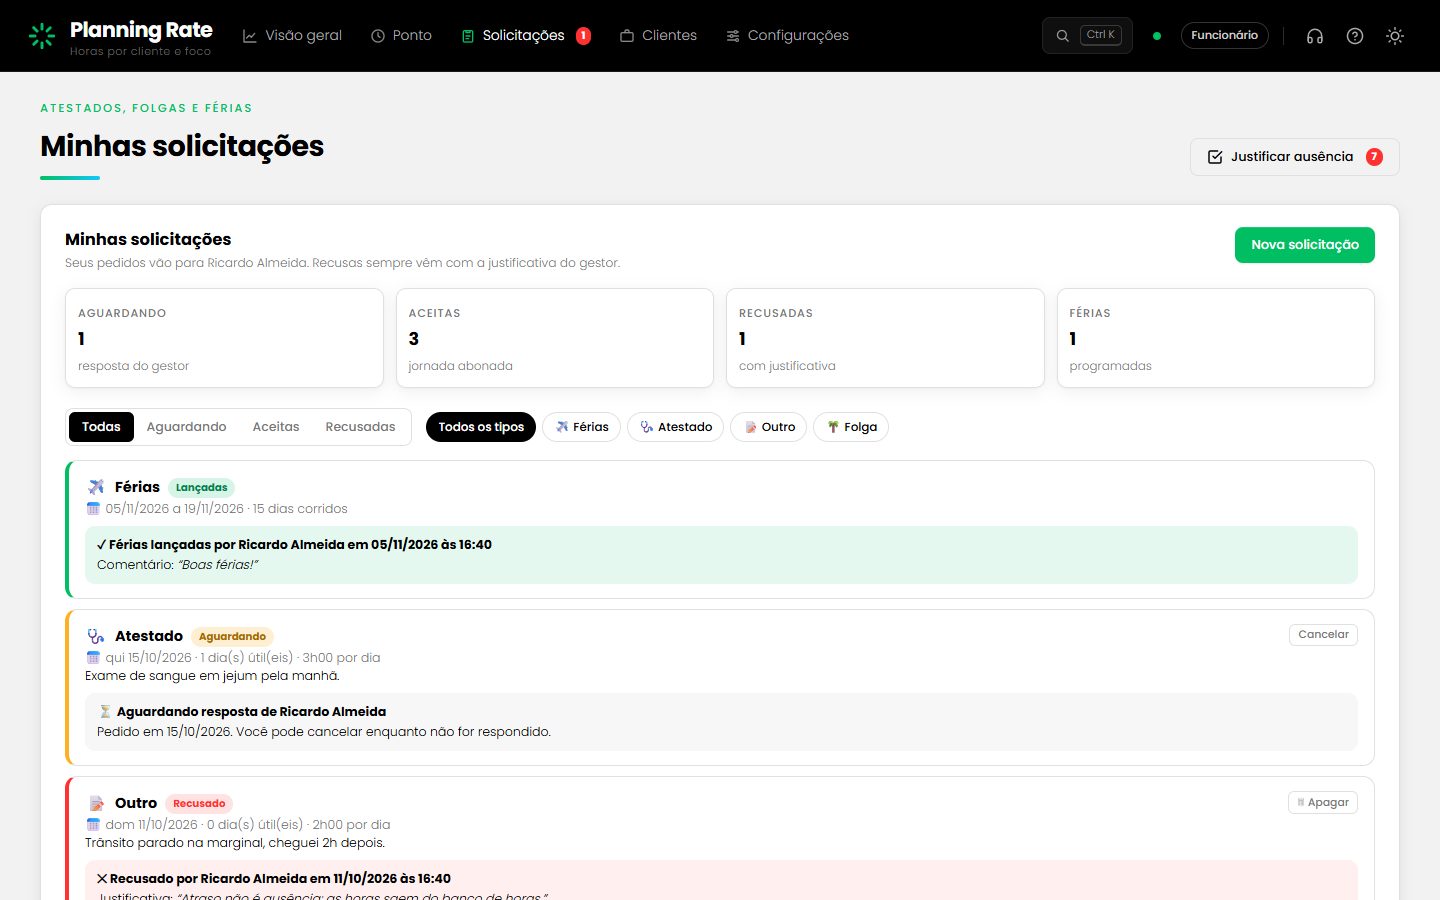Click the Aguardando badge on the Atestado request
Image resolution: width=1440 pixels, height=900 pixels.
232,636
